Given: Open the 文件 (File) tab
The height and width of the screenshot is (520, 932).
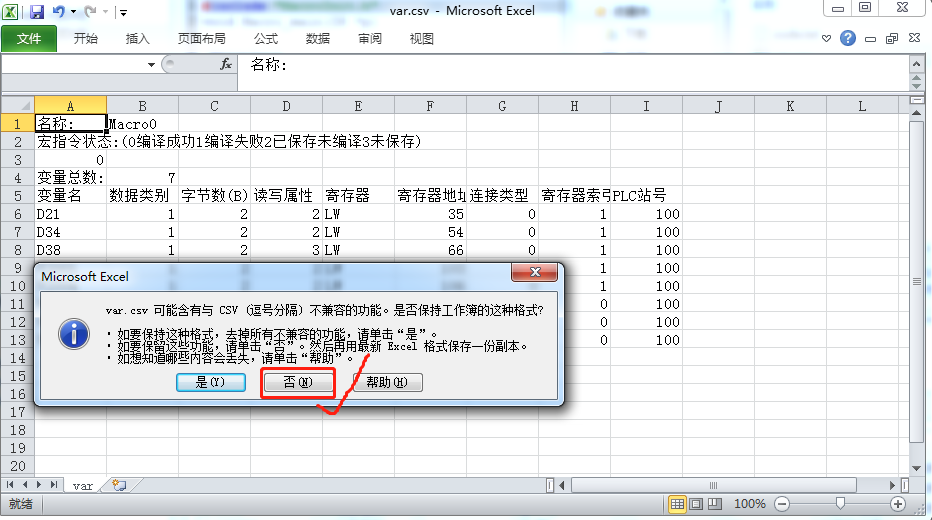Looking at the screenshot, I should pyautogui.click(x=29, y=39).
